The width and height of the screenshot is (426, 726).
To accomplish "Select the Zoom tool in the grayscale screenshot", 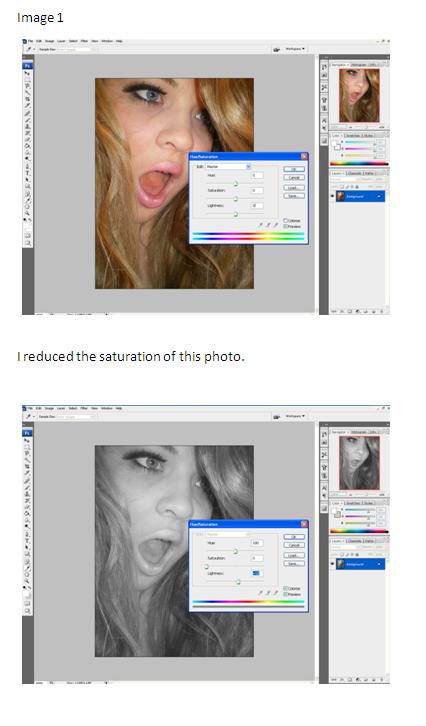I will (28, 581).
